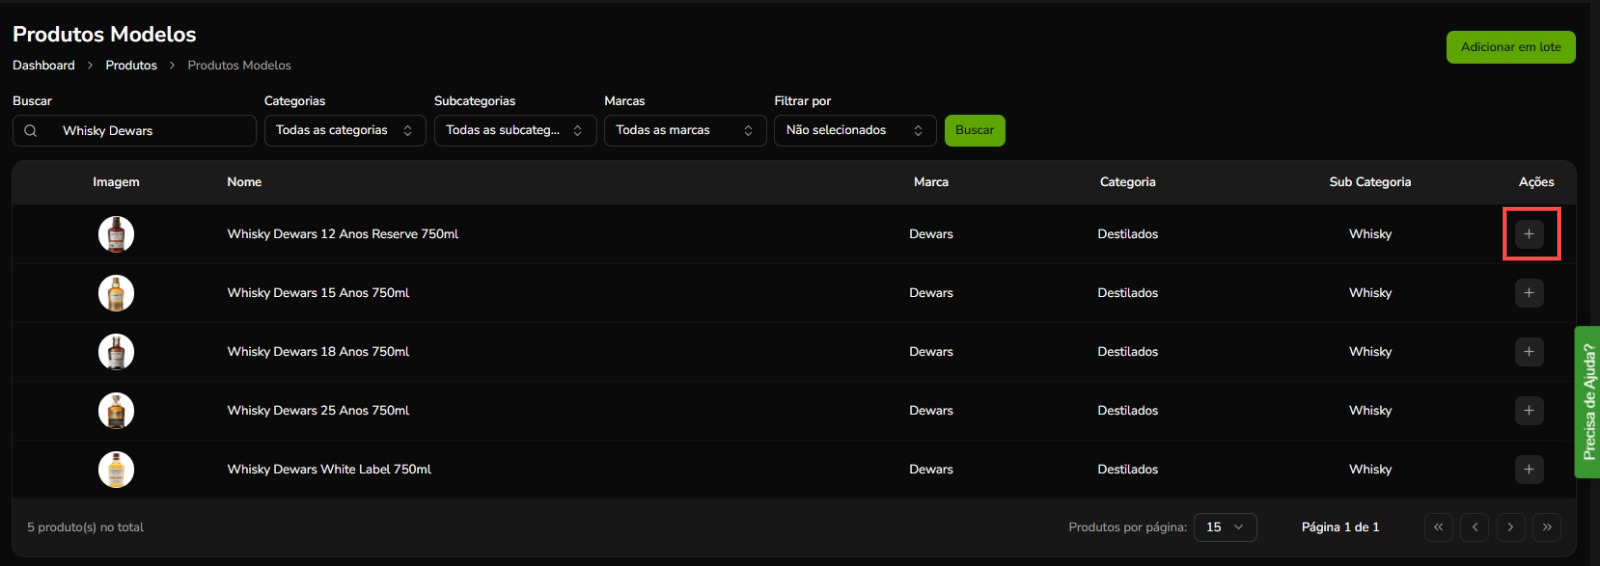Go to last page with double-right arrows

click(x=1547, y=527)
